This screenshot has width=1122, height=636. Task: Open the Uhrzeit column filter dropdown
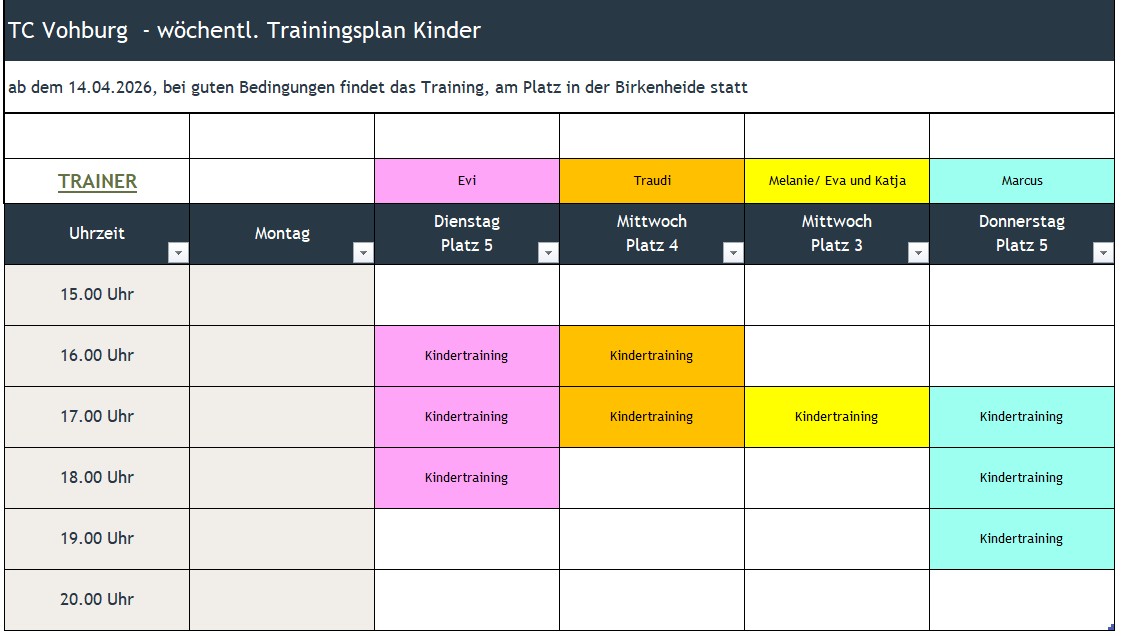click(178, 253)
